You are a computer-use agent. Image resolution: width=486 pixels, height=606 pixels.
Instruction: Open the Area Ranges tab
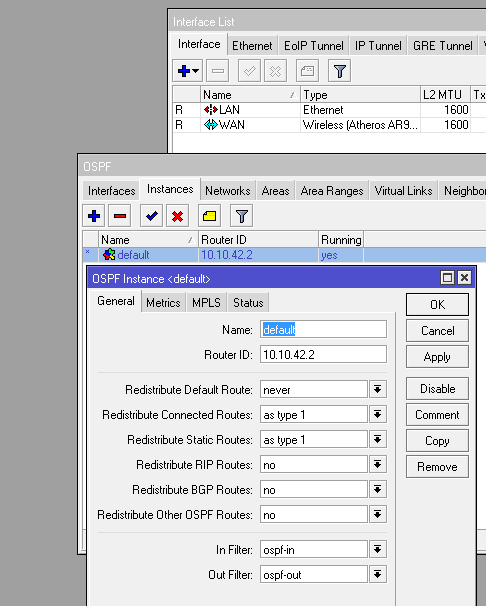(x=332, y=191)
